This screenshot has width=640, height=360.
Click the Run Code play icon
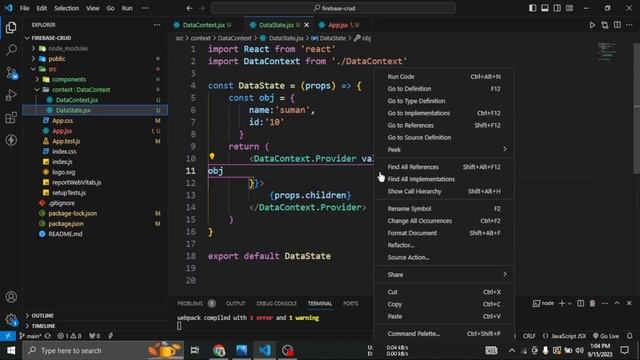click(x=592, y=25)
